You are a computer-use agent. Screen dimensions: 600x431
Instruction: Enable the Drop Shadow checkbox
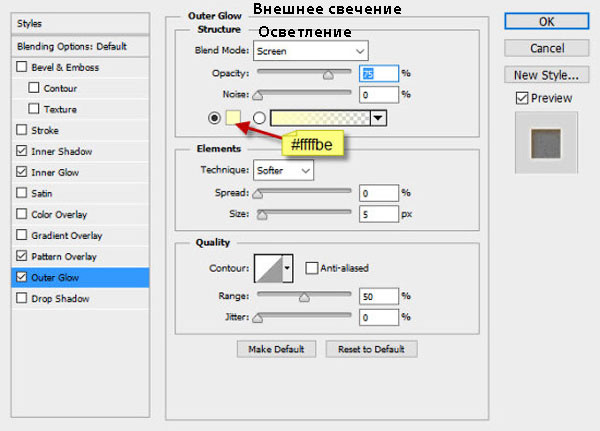tap(21, 298)
